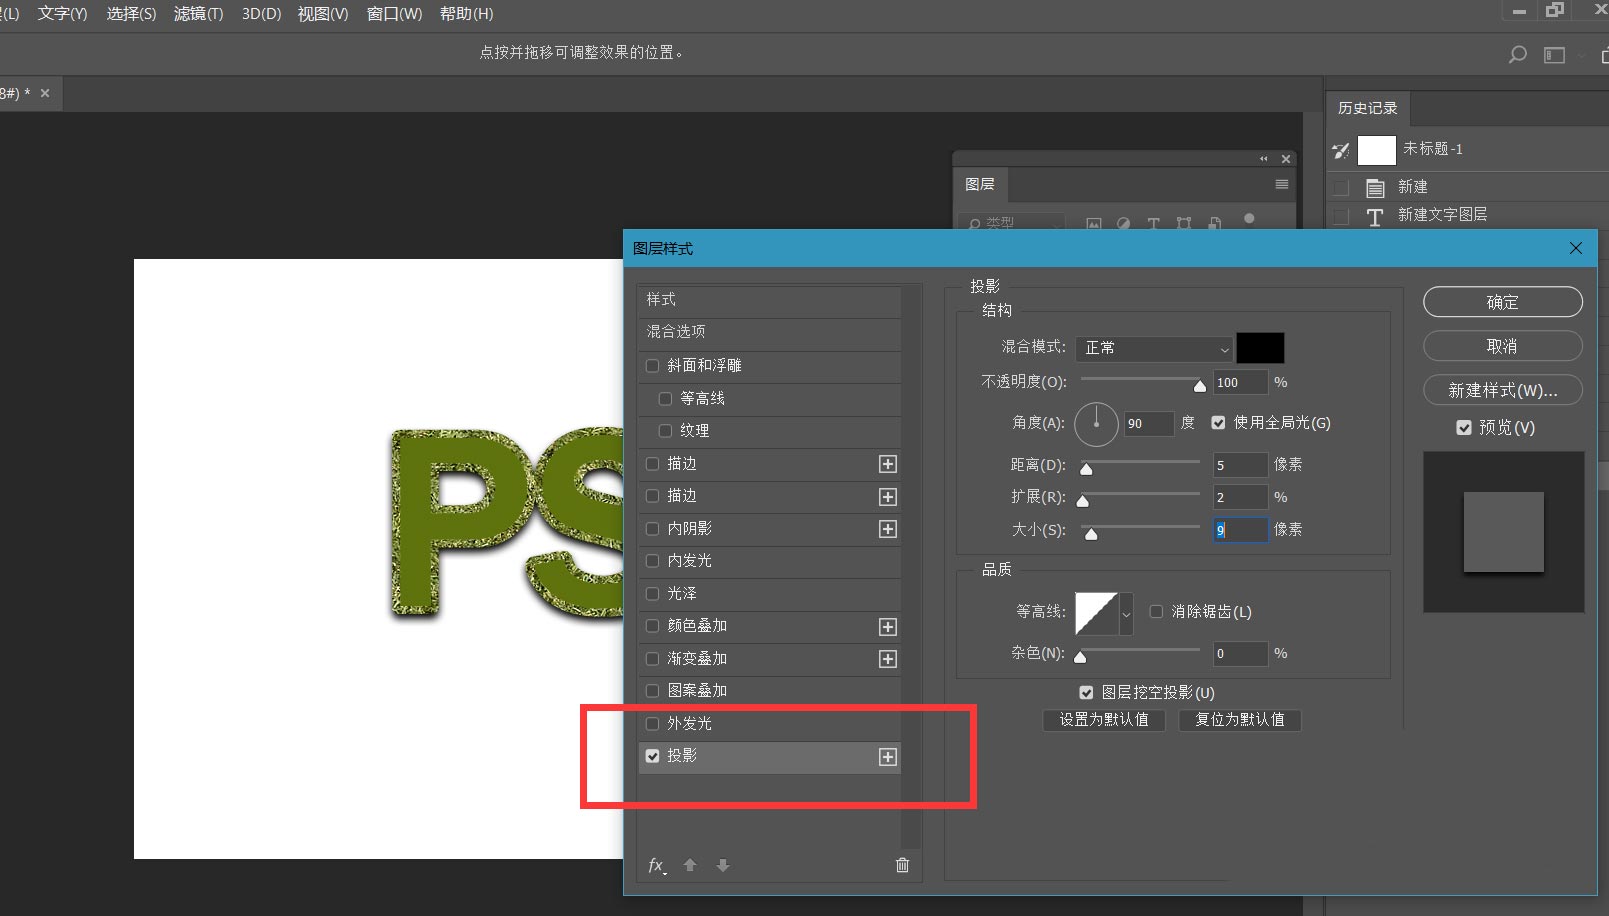Select the 新建文字图层 history T icon
This screenshot has width=1609, height=916.
coord(1375,216)
